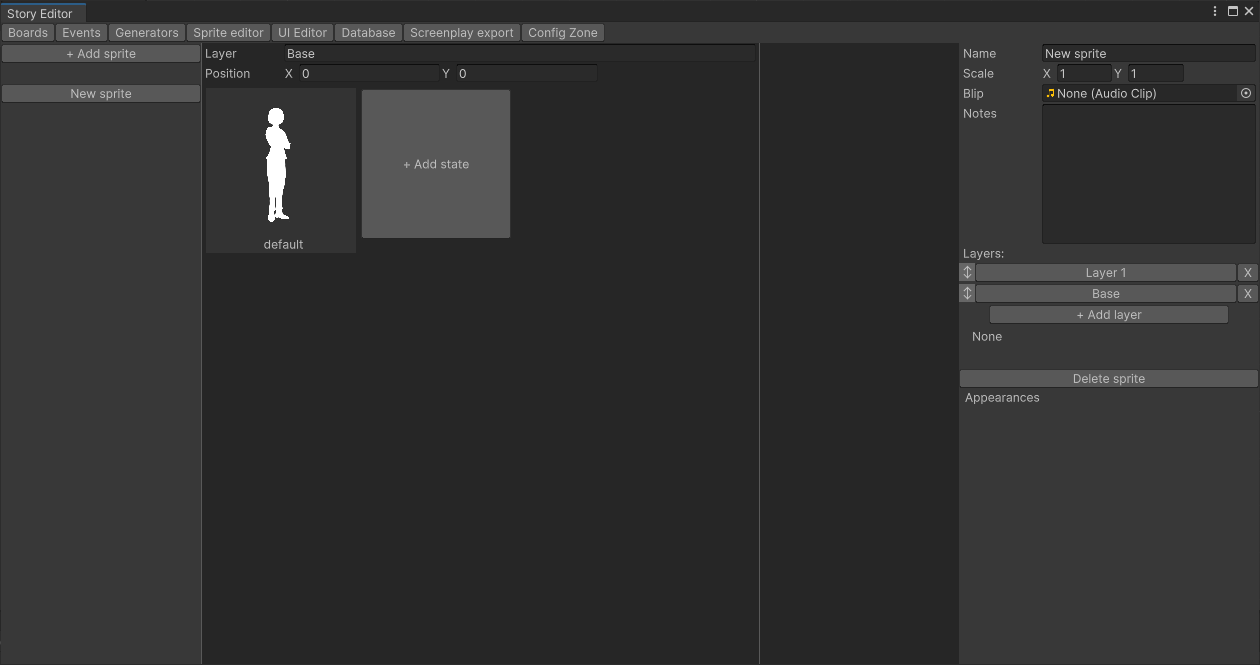Switch to the Boards tab
The width and height of the screenshot is (1260, 665).
(x=28, y=33)
